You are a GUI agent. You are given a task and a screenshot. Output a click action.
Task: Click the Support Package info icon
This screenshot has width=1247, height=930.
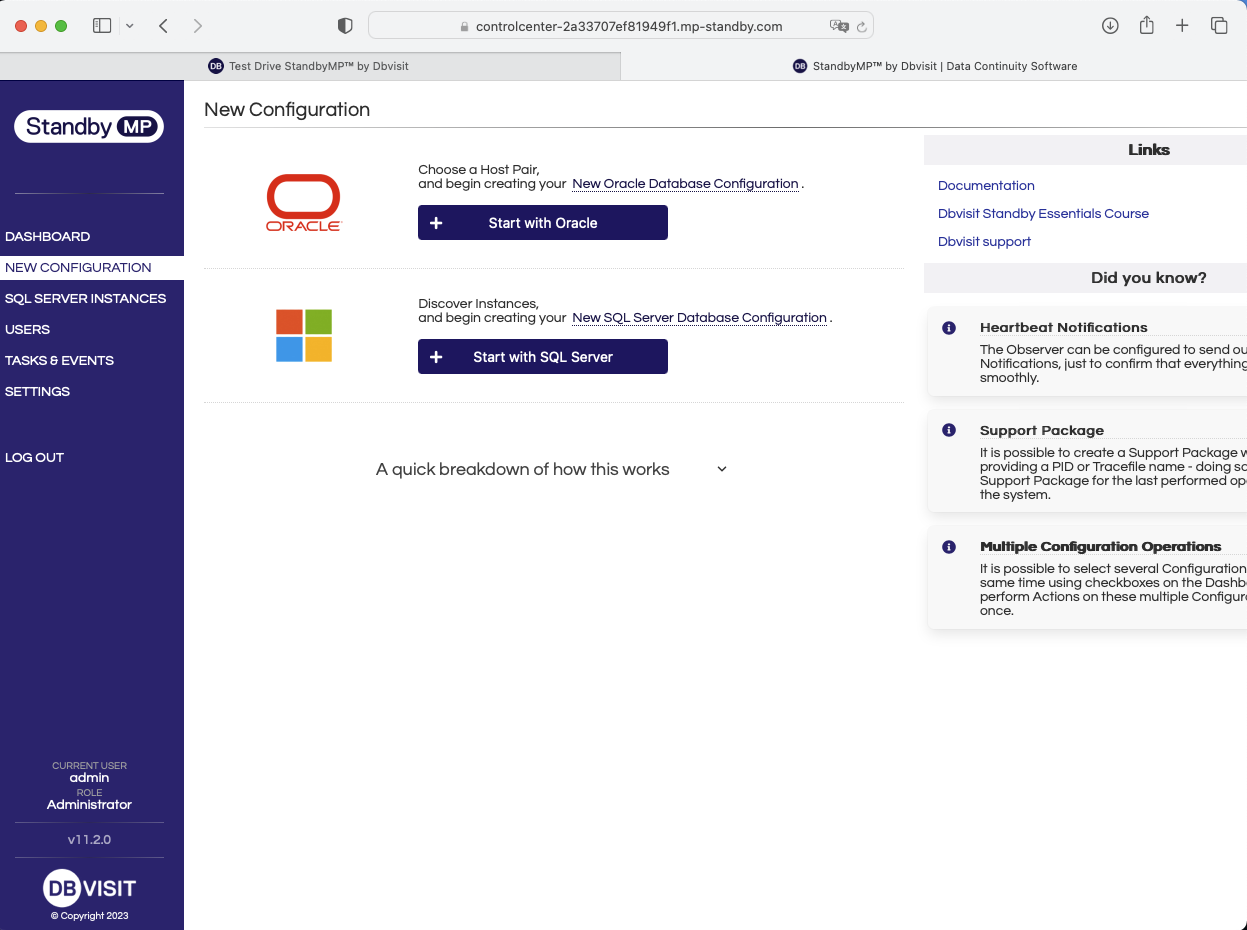(x=949, y=430)
